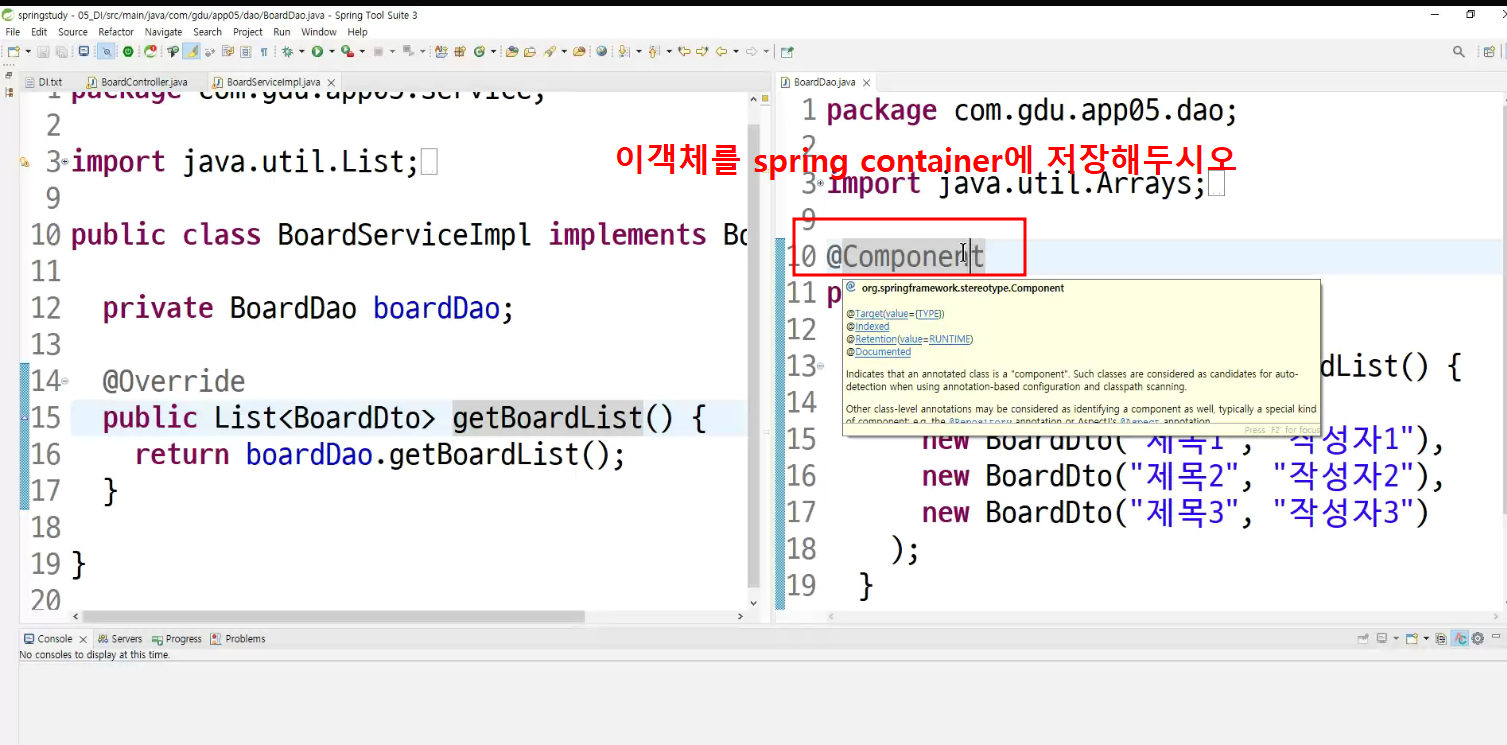Viewport: 1507px width, 745px height.
Task: Switch to BoardController.java editor tab
Action: 137,82
